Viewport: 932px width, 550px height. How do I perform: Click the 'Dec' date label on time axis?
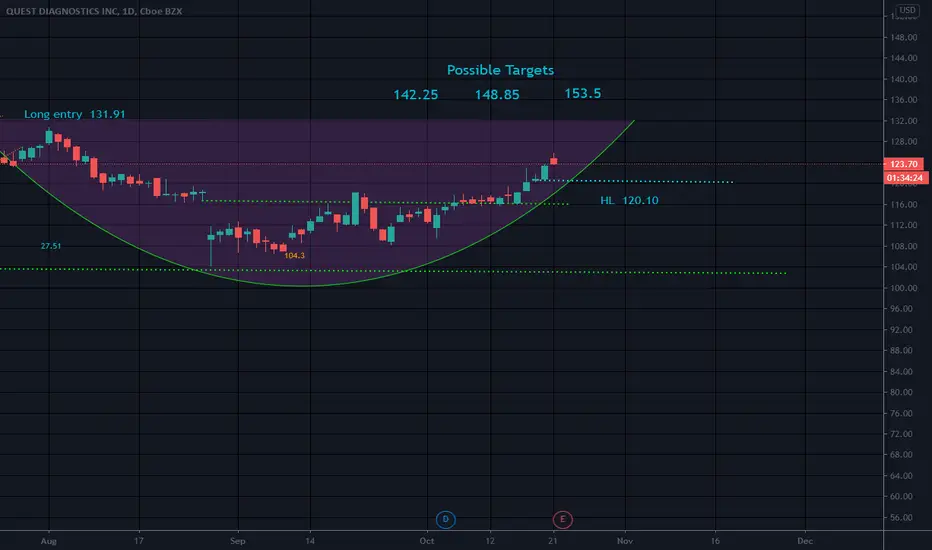click(805, 541)
